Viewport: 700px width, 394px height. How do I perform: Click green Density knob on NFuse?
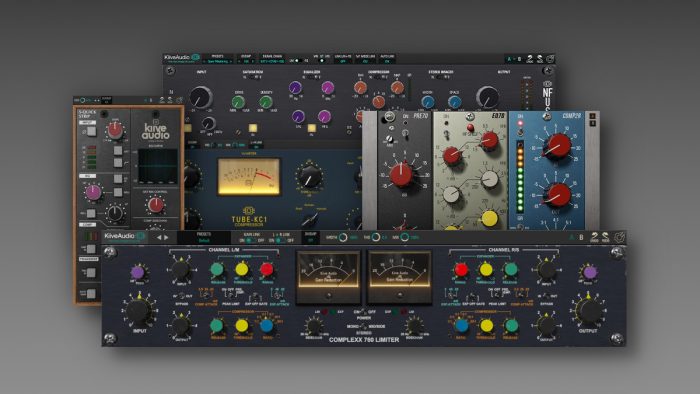tap(266, 102)
